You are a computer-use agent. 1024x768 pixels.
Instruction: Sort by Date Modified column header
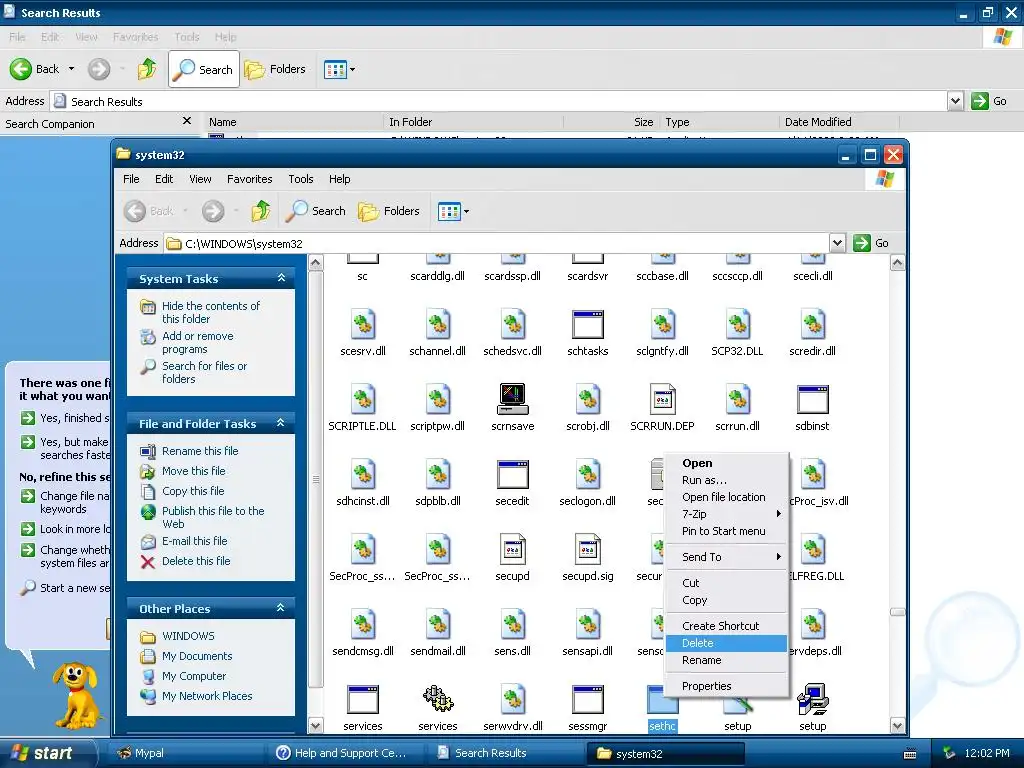(x=839, y=122)
